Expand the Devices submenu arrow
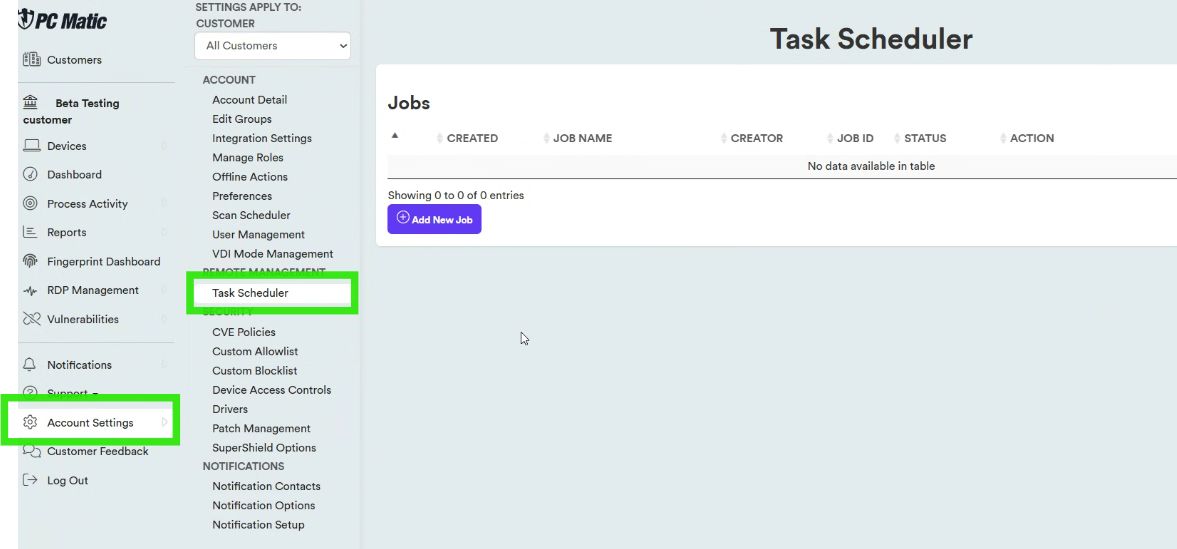This screenshot has width=1177, height=549. (x=164, y=146)
